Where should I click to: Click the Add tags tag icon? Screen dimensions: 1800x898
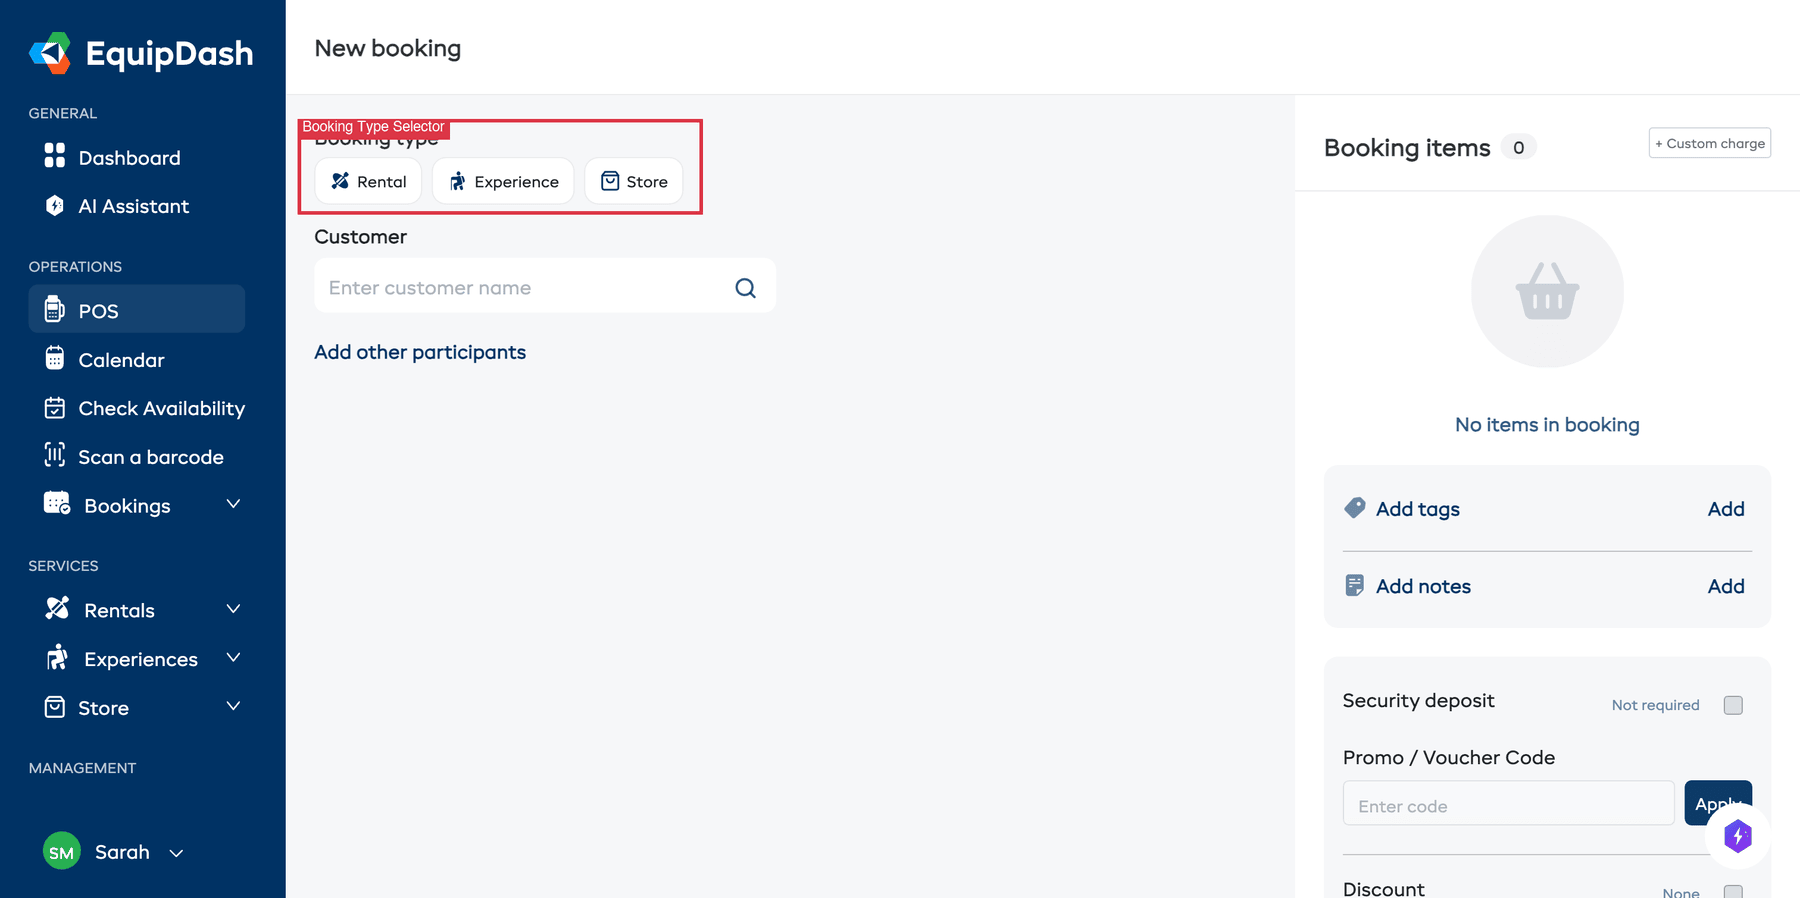[x=1355, y=508]
